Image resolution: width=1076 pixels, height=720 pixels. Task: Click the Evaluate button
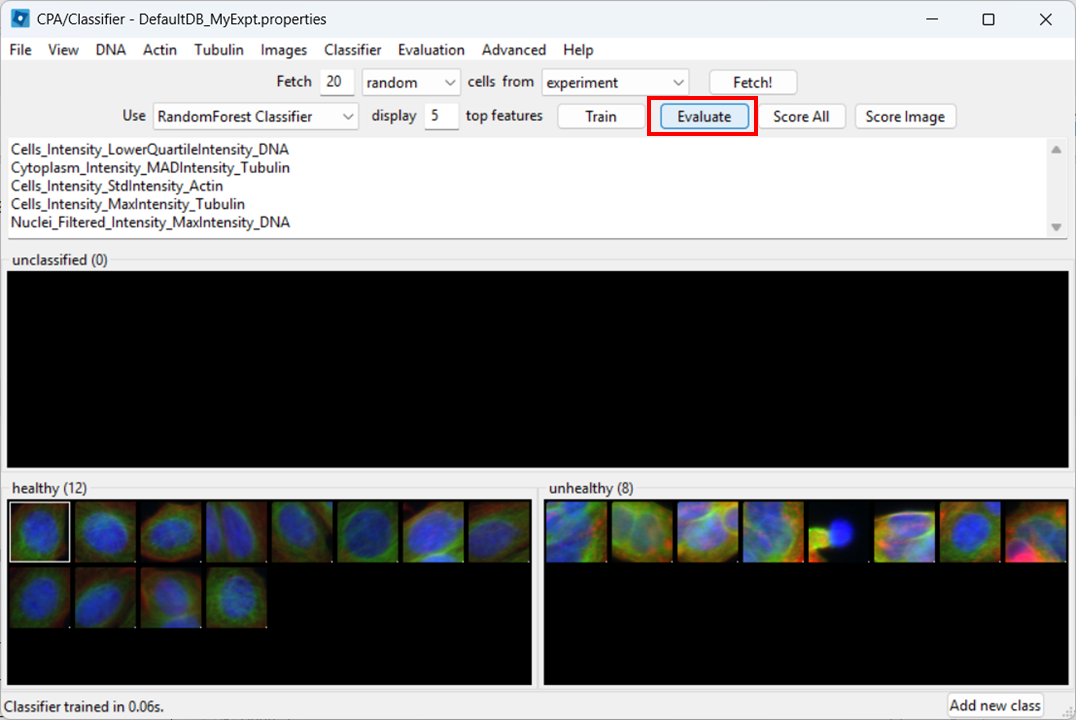click(x=703, y=116)
